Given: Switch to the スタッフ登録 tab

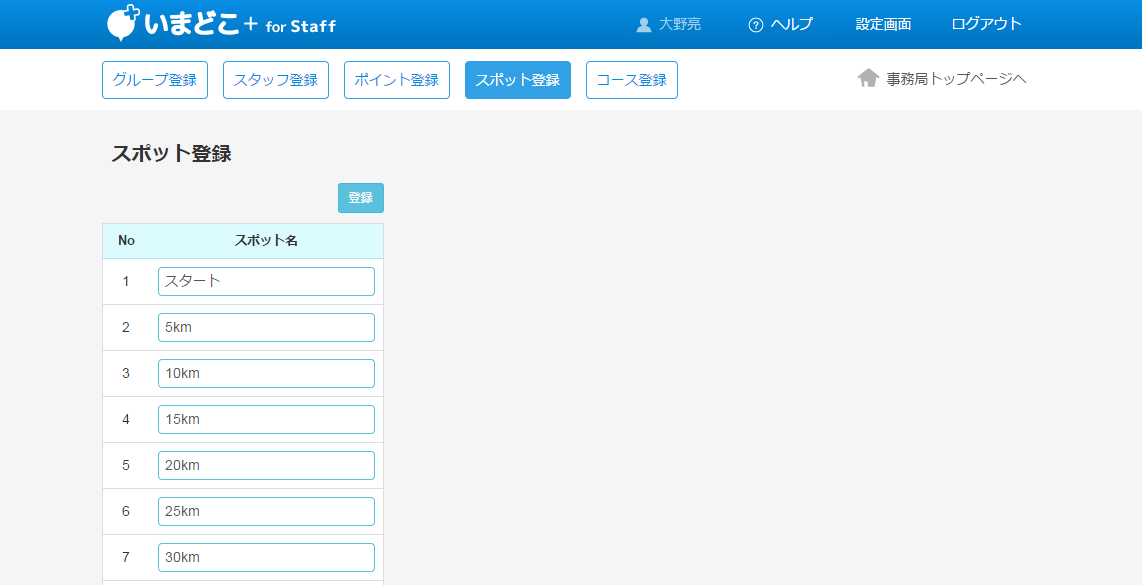Looking at the screenshot, I should pyautogui.click(x=276, y=80).
